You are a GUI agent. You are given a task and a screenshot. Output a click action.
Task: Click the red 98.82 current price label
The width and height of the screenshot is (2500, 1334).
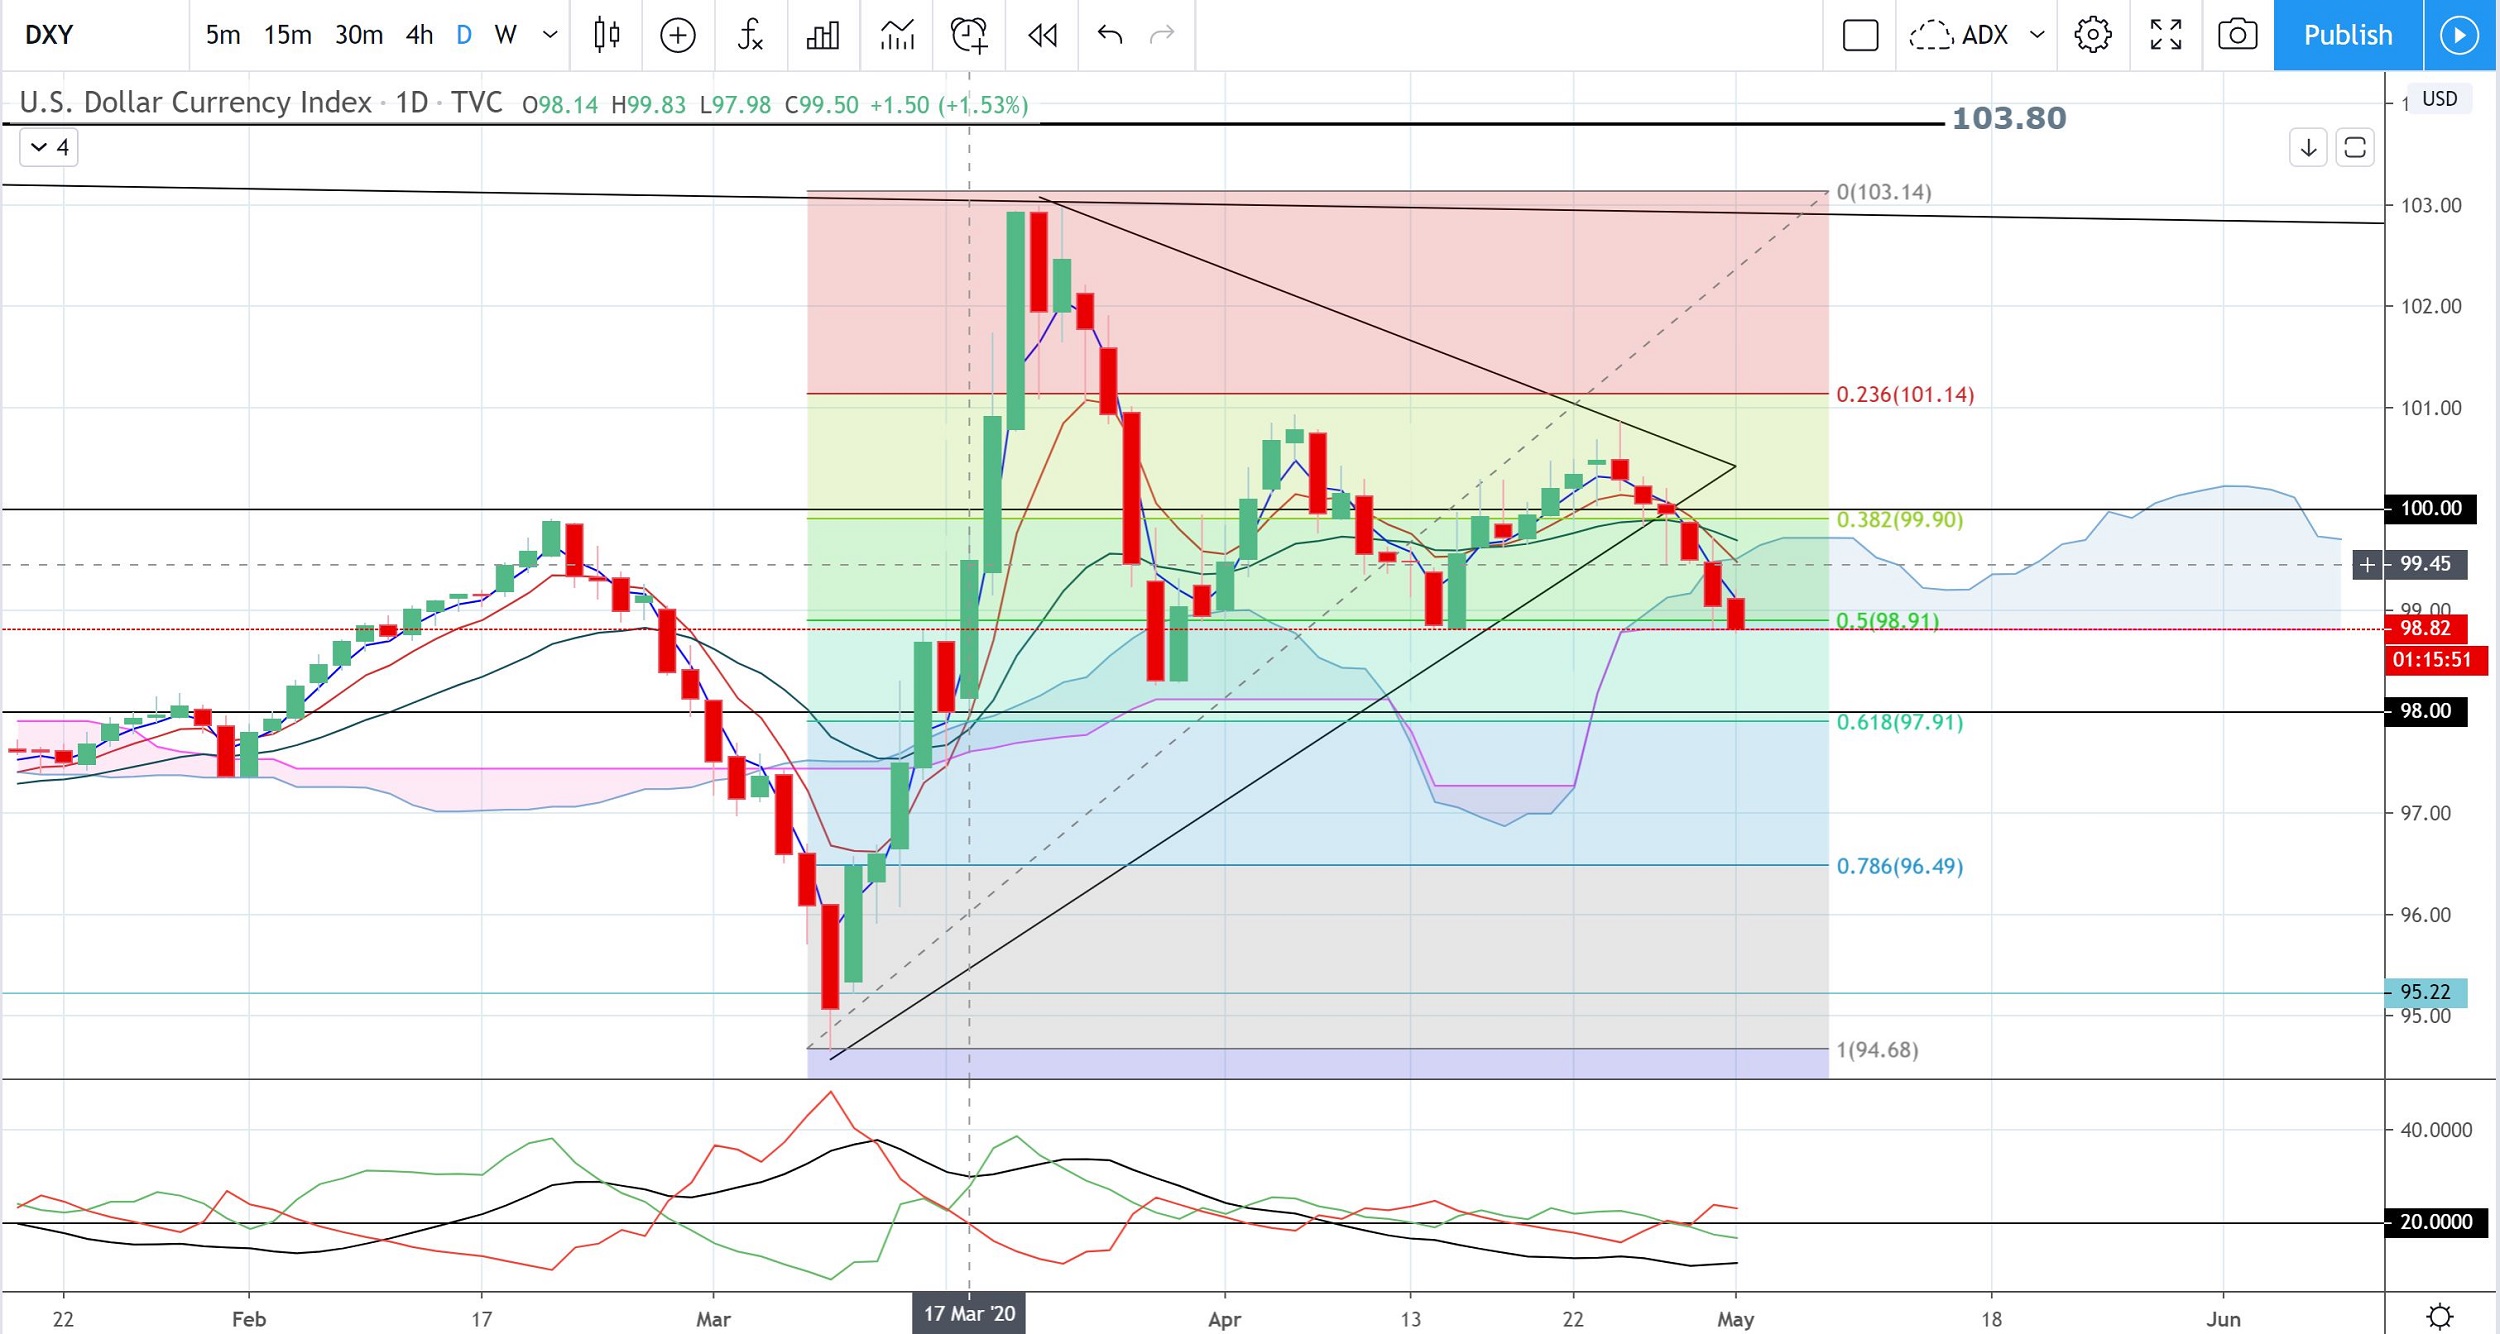tap(2425, 628)
